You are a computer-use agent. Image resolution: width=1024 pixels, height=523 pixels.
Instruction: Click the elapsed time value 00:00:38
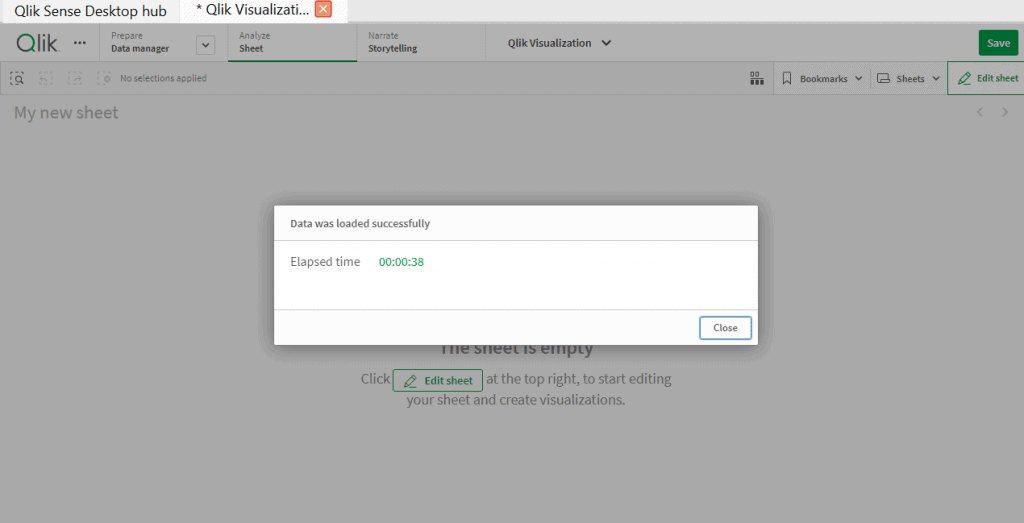point(401,262)
